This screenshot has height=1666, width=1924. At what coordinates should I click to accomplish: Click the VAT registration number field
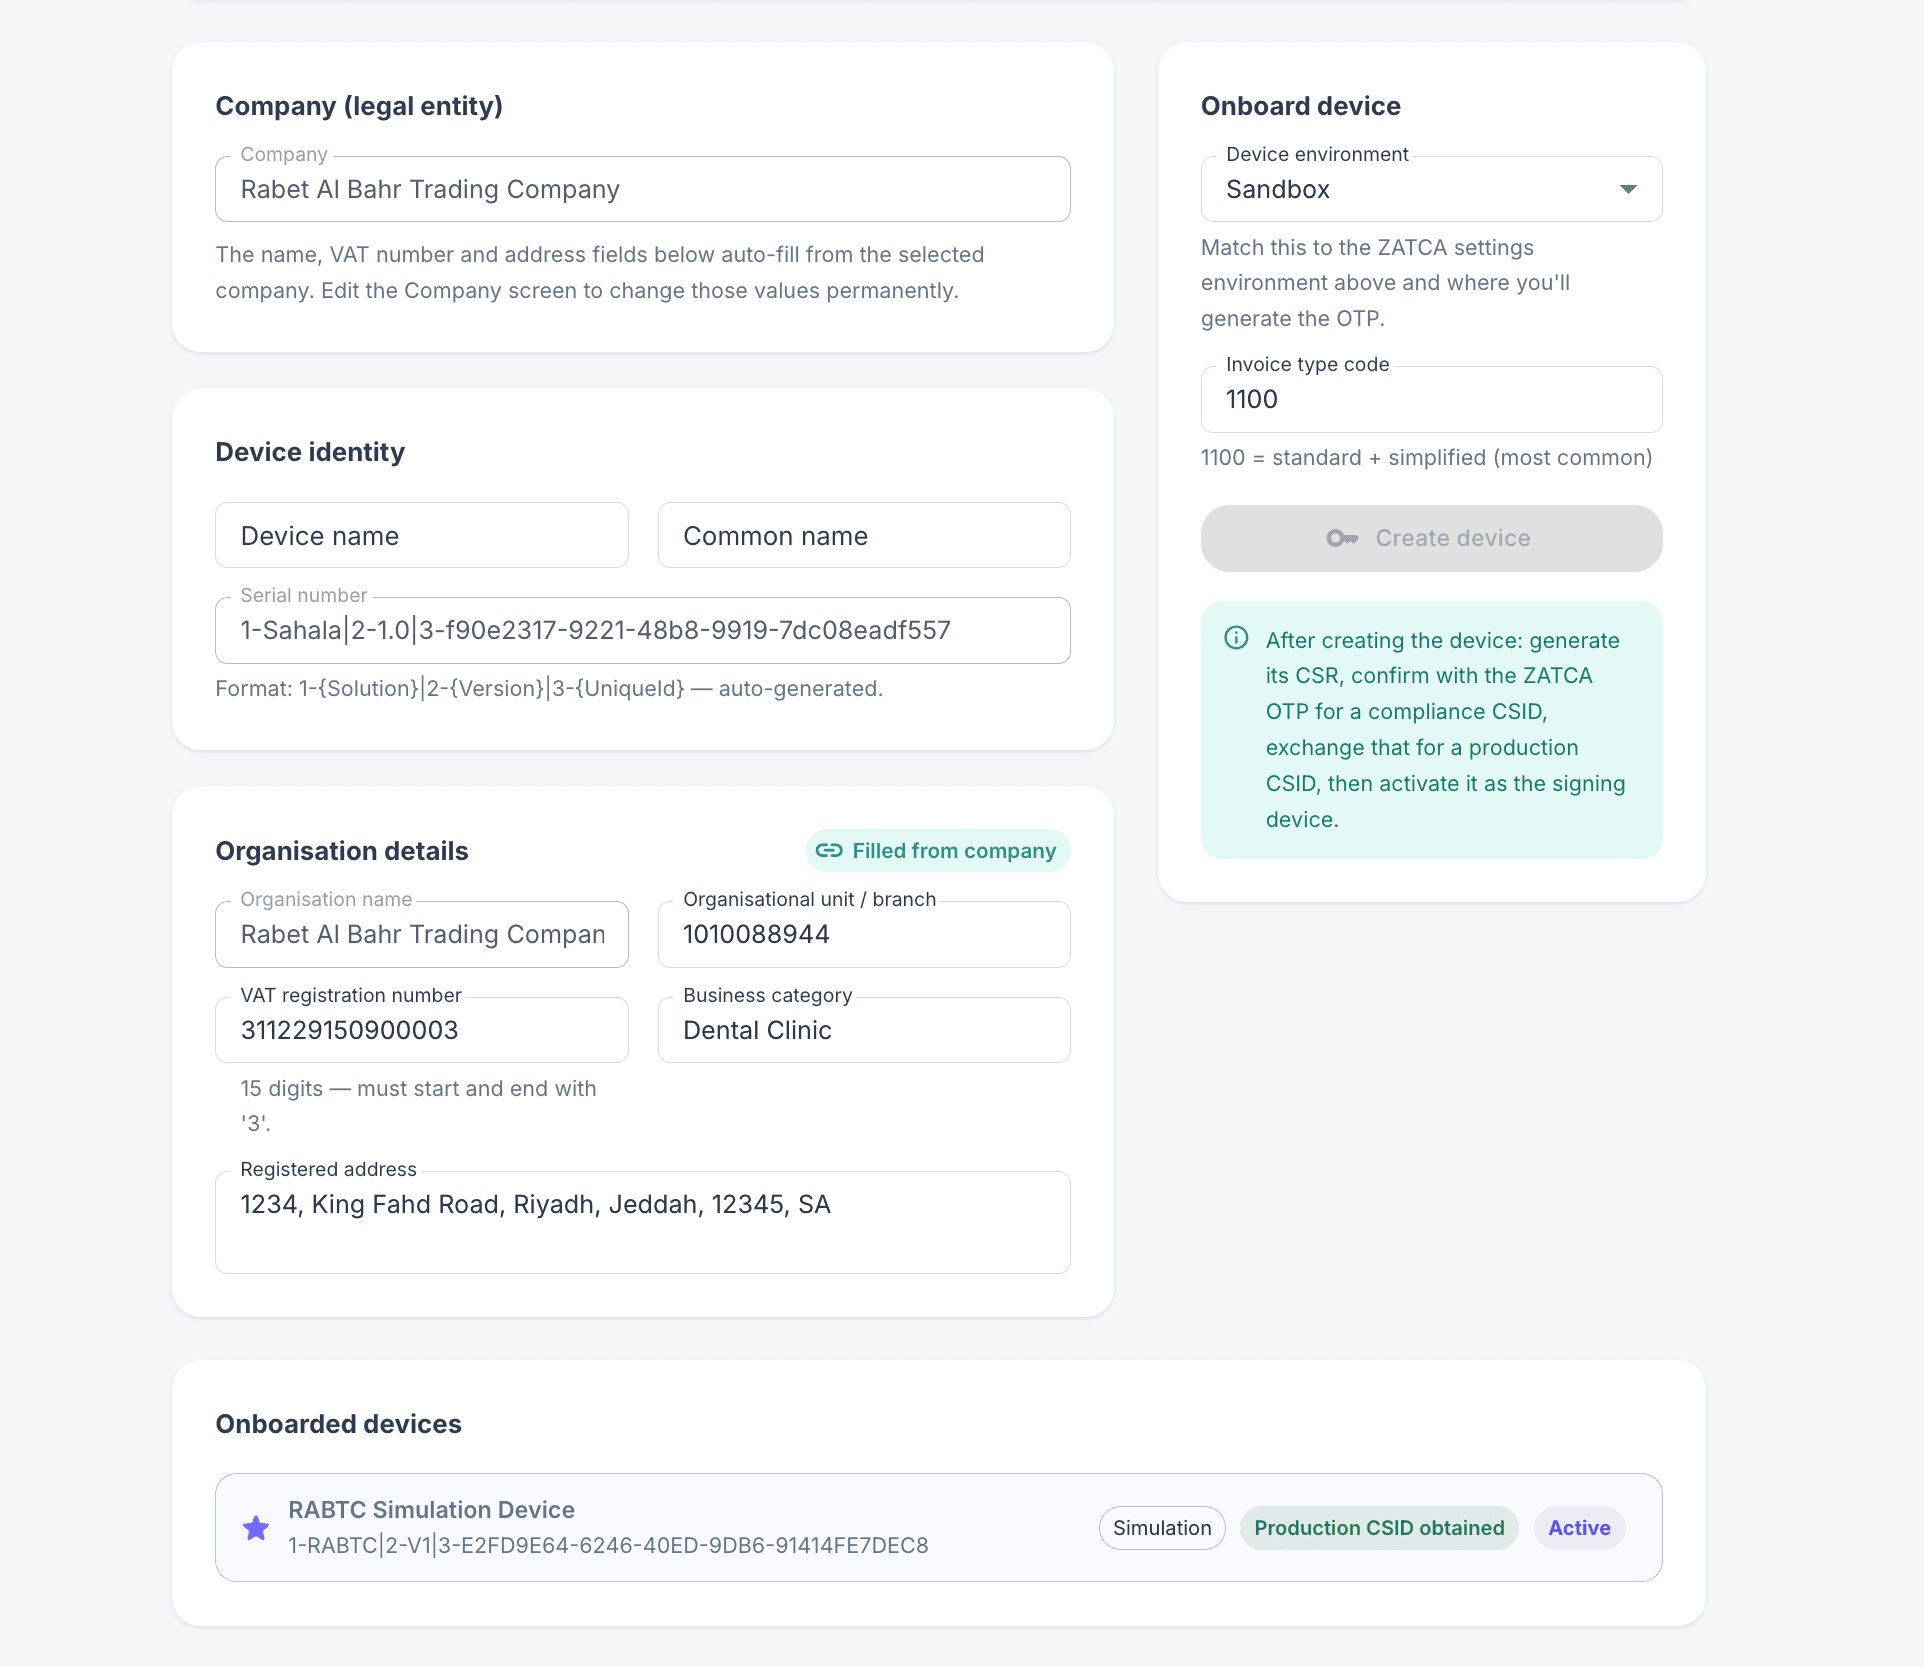click(421, 1030)
